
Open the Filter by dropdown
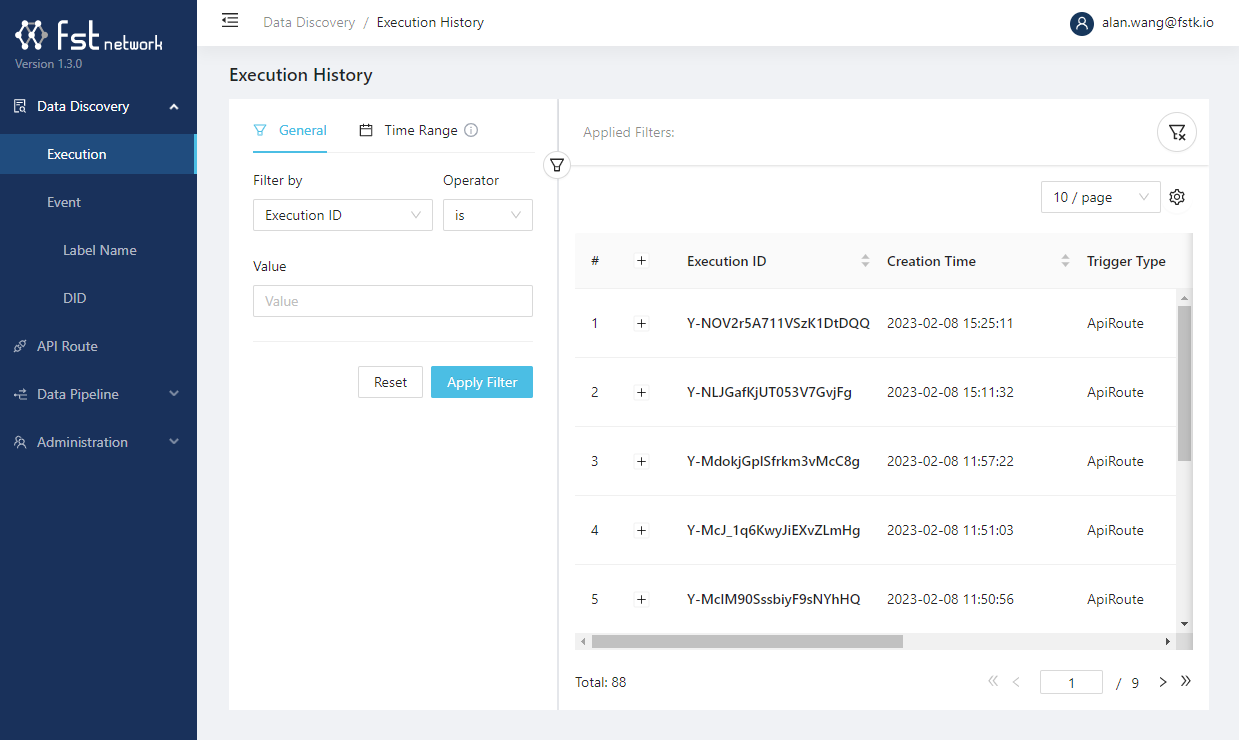coord(342,215)
